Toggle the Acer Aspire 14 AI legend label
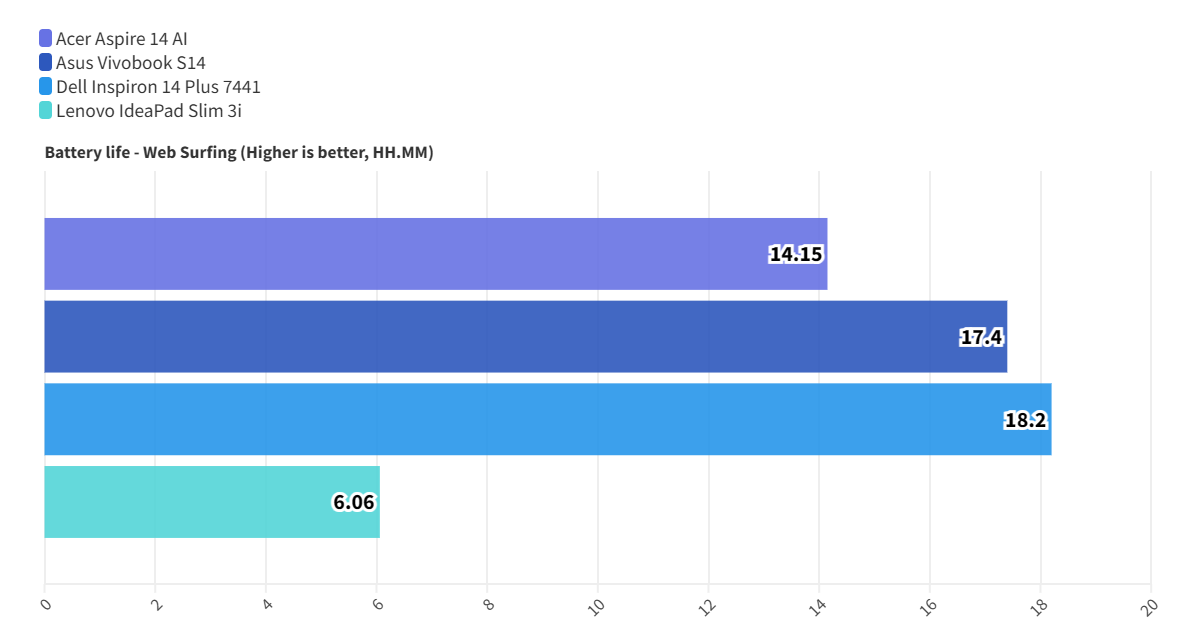 (x=121, y=39)
